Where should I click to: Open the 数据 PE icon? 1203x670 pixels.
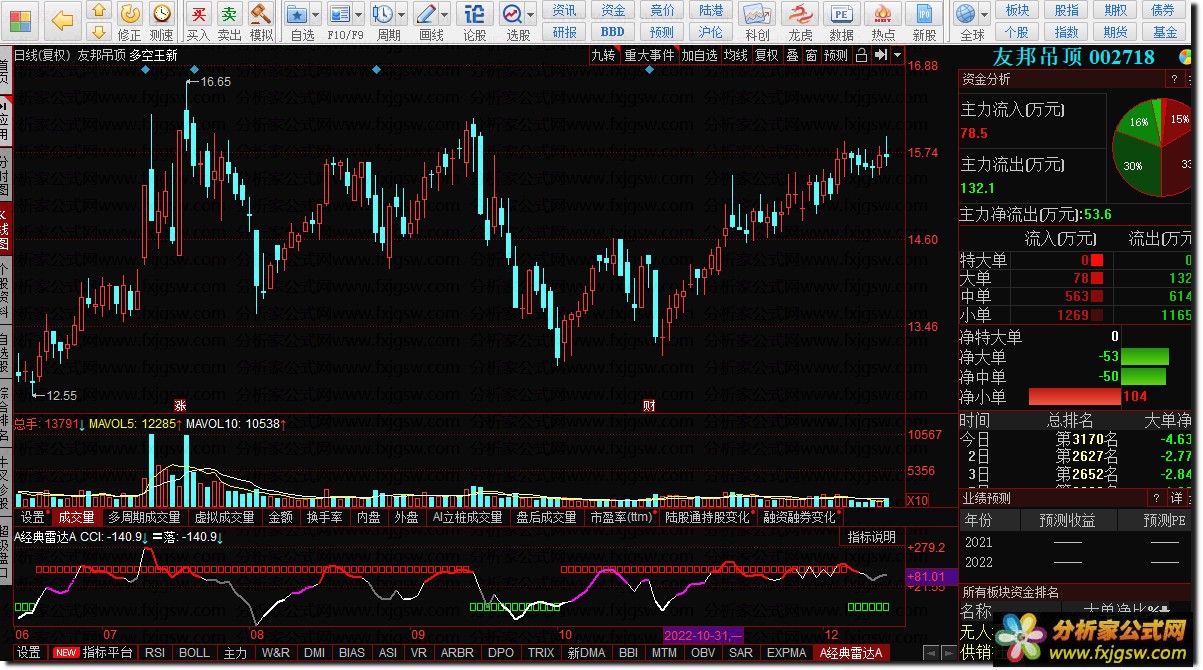pyautogui.click(x=842, y=14)
